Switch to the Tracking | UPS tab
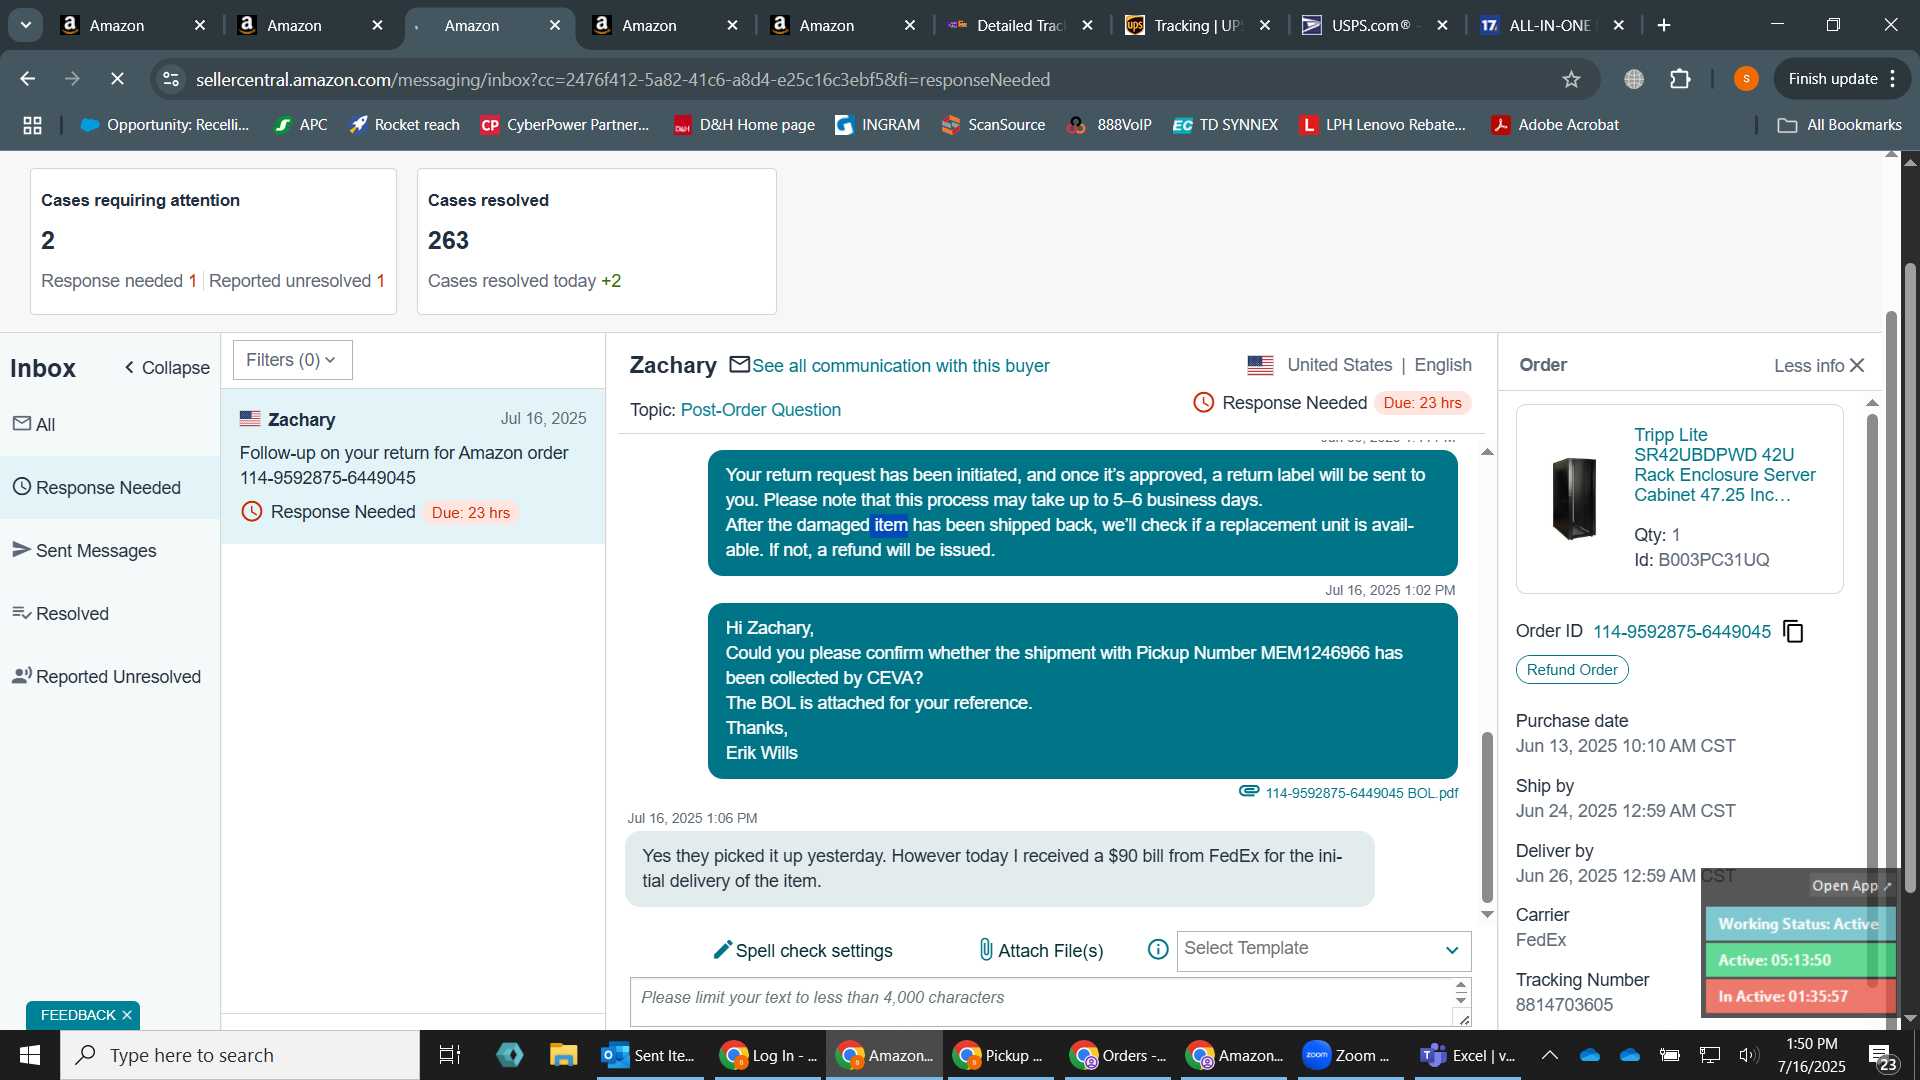This screenshot has width=1920, height=1080. click(x=1197, y=25)
